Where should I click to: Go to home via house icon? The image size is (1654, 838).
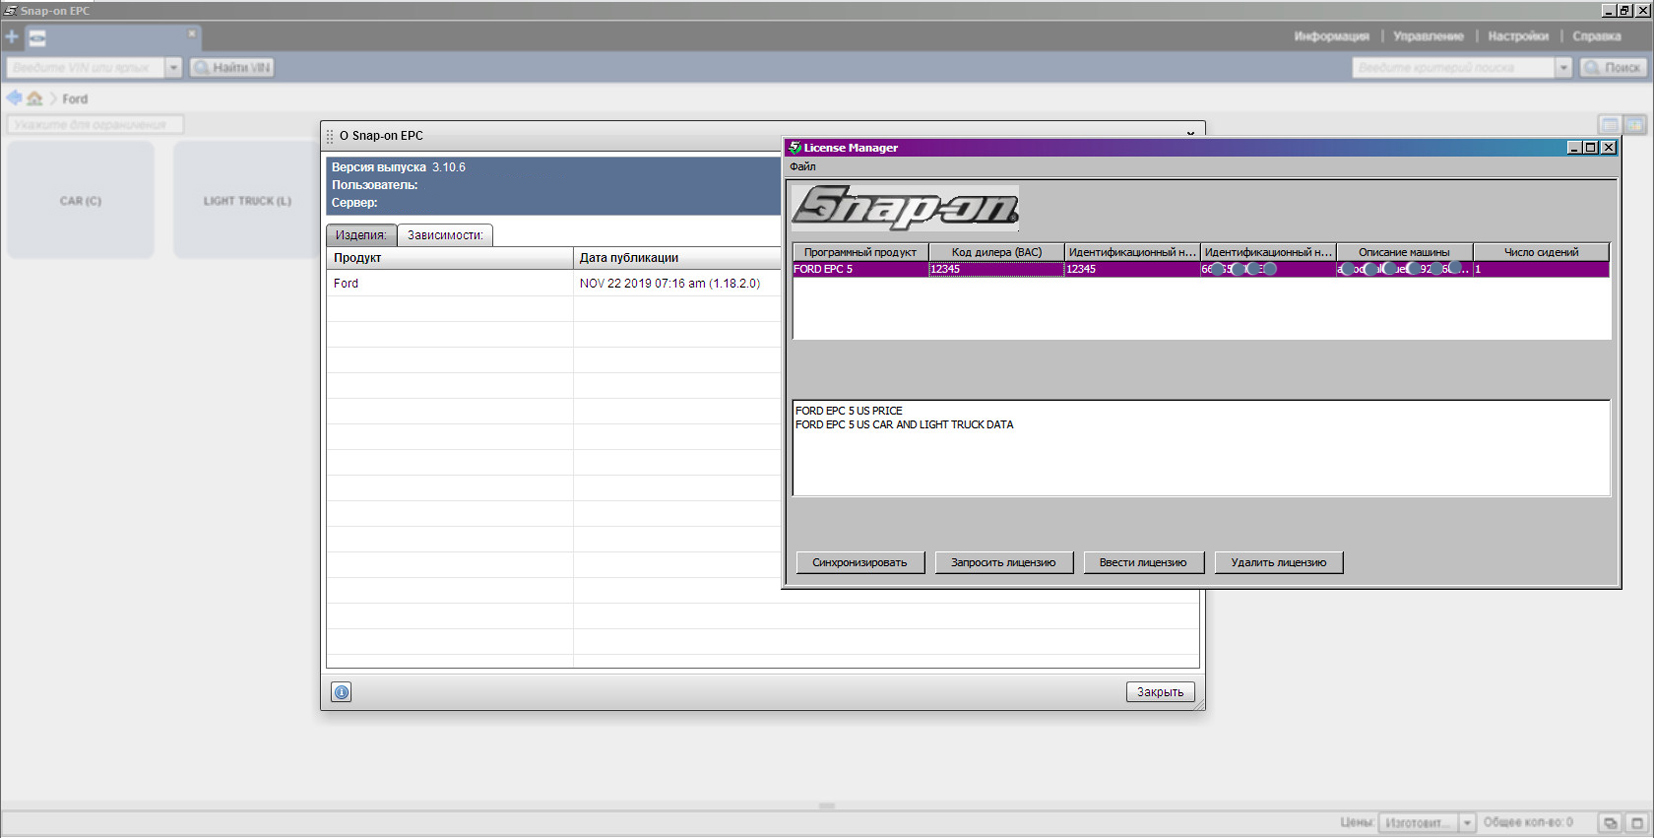click(35, 98)
